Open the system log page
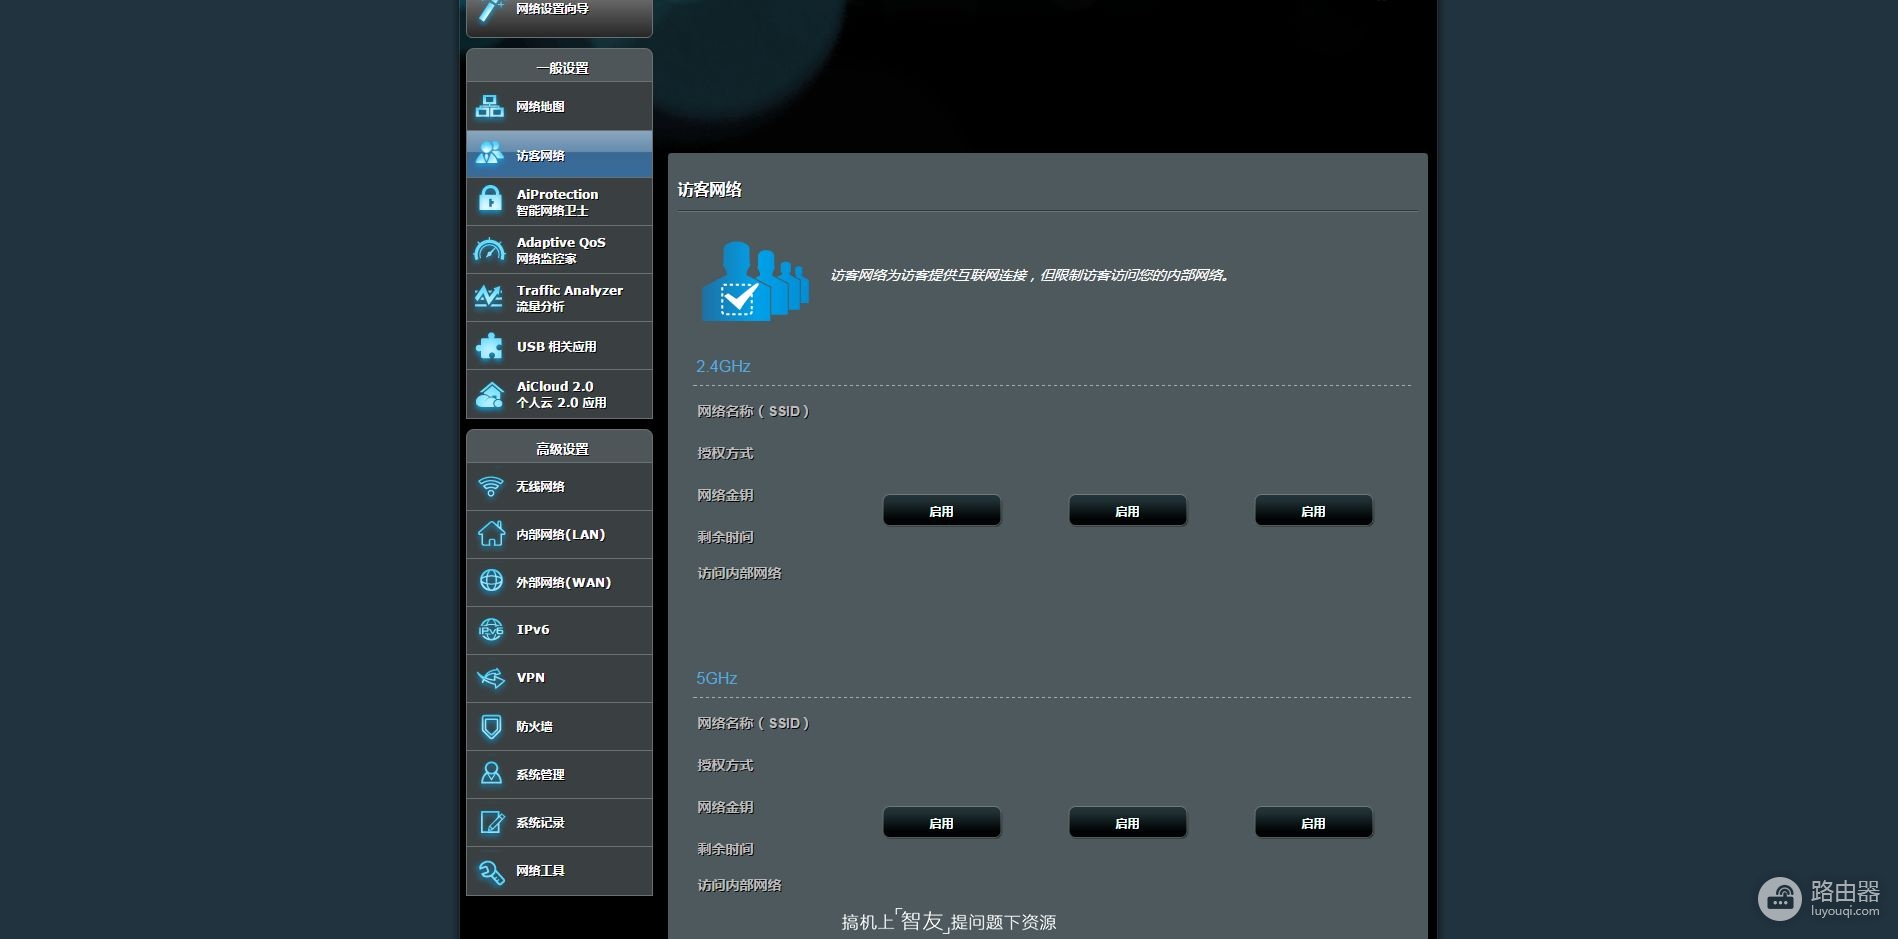The height and width of the screenshot is (939, 1898). (x=559, y=822)
